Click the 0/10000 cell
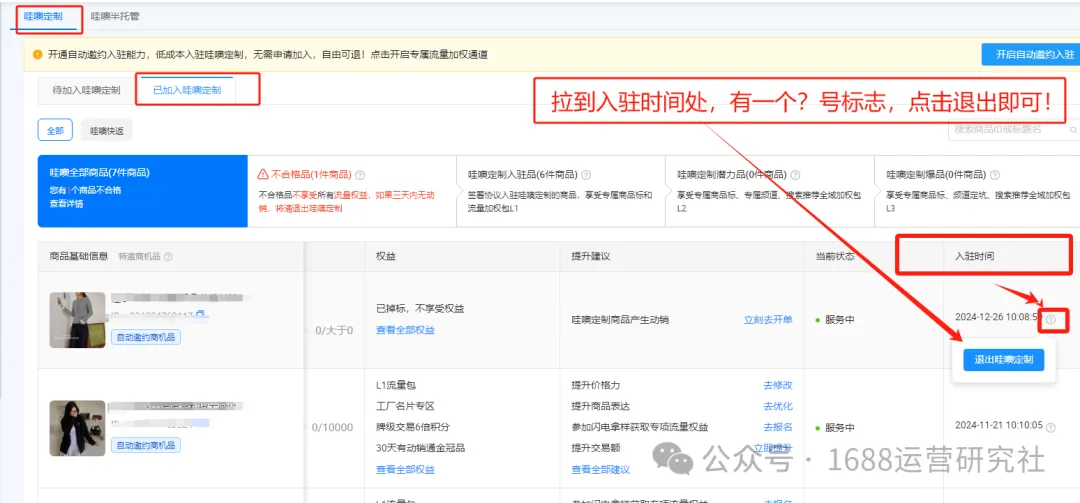This screenshot has width=1080, height=503. [x=332, y=427]
